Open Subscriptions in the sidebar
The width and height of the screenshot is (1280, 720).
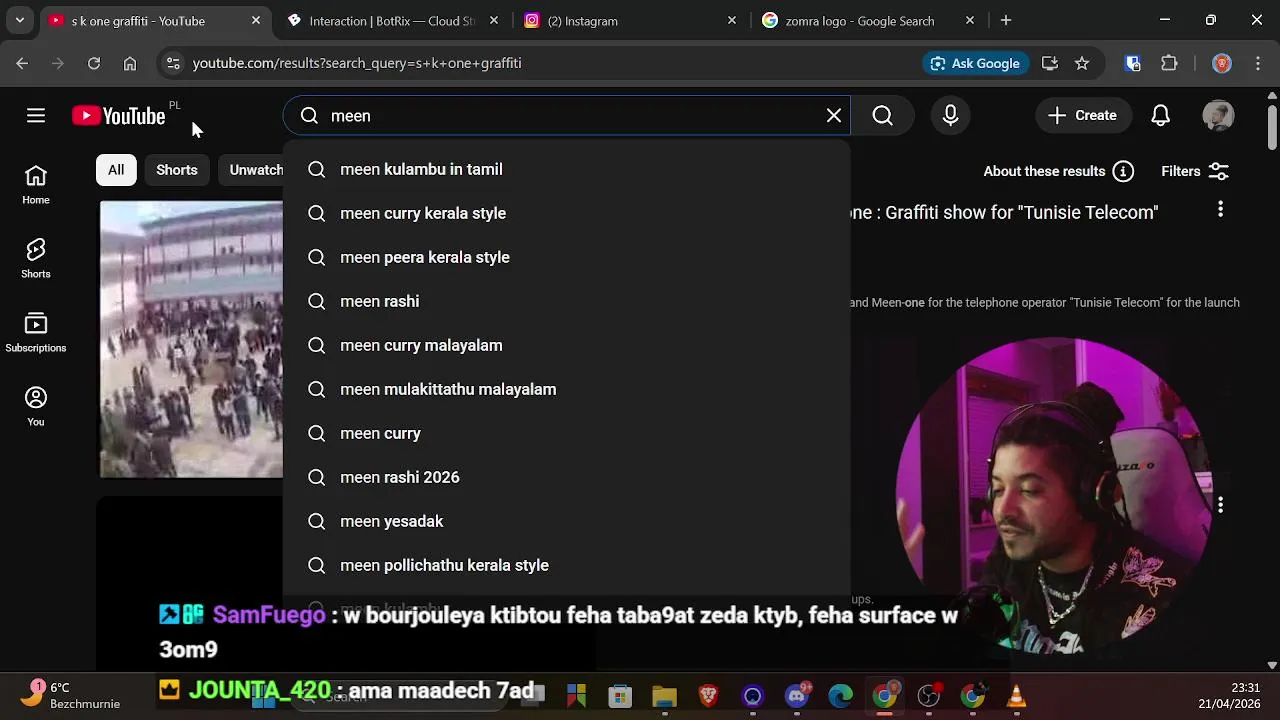point(36,333)
